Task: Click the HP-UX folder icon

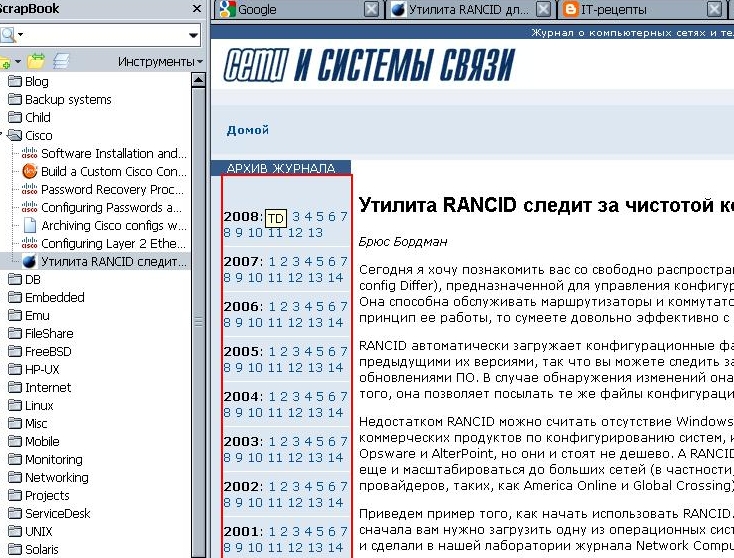Action: point(15,369)
